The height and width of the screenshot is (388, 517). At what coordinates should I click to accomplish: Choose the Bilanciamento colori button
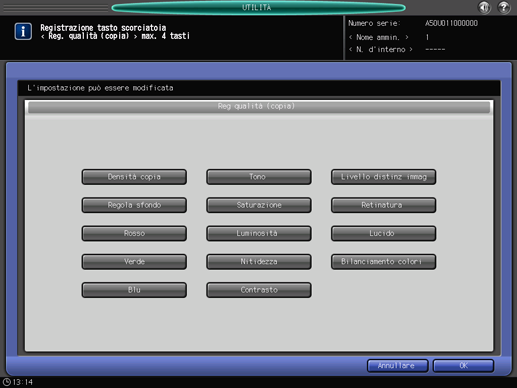(x=383, y=262)
